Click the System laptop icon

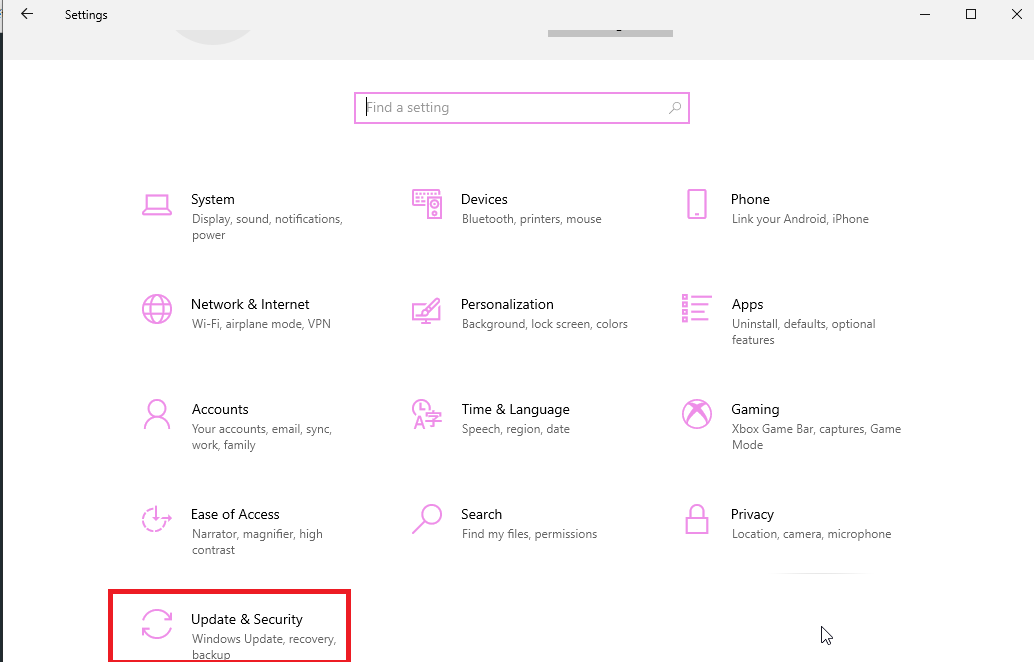(x=157, y=204)
